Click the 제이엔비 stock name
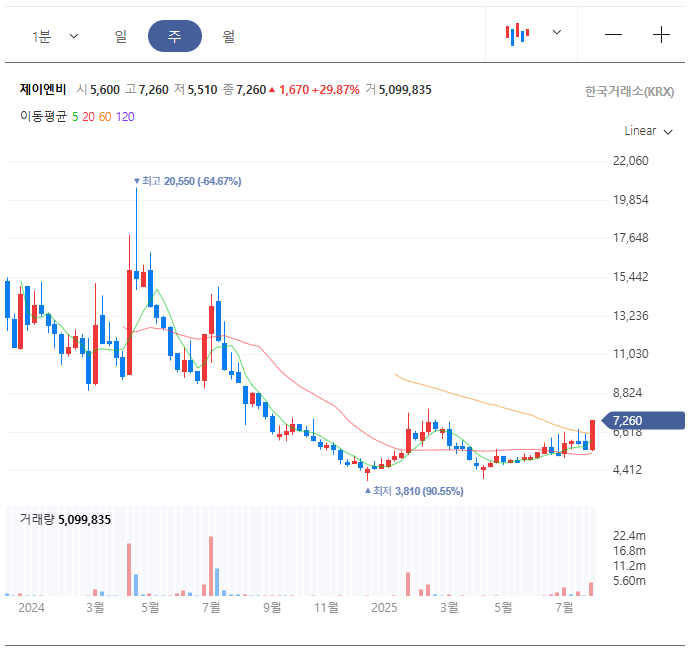Viewport: 694px width, 648px height. [43, 89]
